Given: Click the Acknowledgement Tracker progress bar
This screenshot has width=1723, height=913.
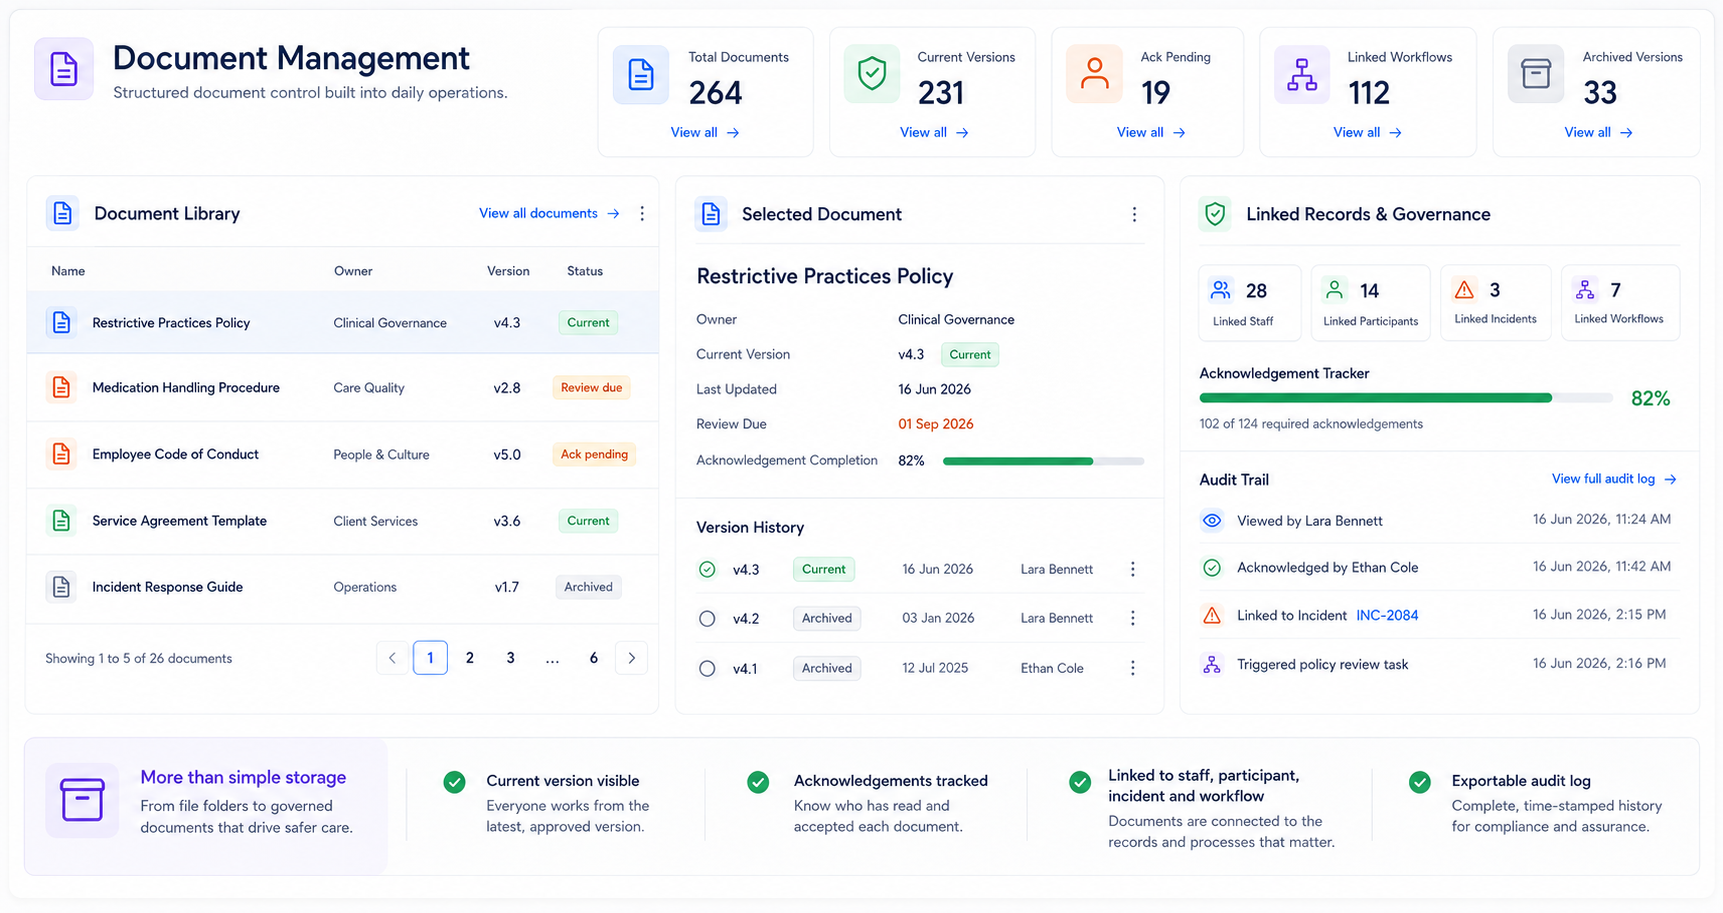Looking at the screenshot, I should [x=1405, y=398].
